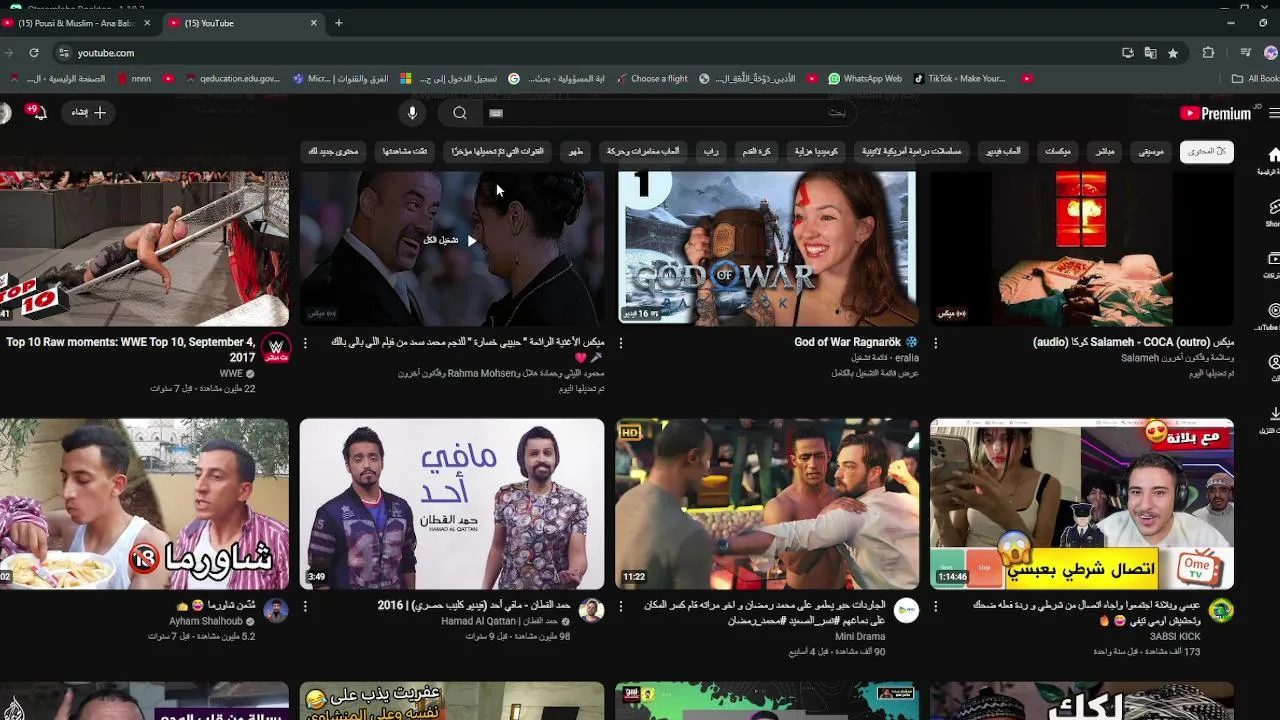
Task: Select the Cooking (طهو) filter chip
Action: (575, 151)
